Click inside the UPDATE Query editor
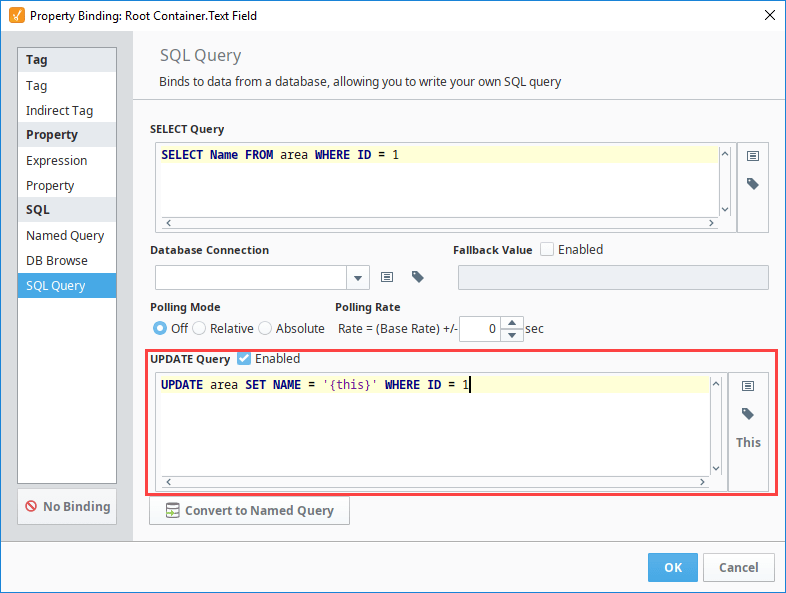This screenshot has height=593, width=786. [x=434, y=426]
